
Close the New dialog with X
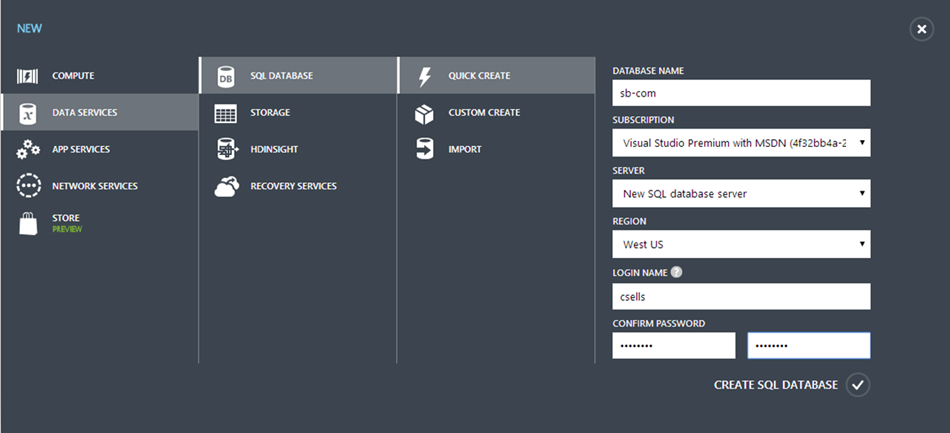[922, 29]
